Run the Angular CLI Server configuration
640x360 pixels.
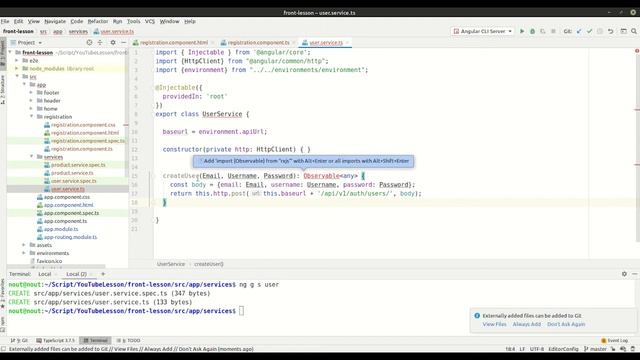[522, 31]
